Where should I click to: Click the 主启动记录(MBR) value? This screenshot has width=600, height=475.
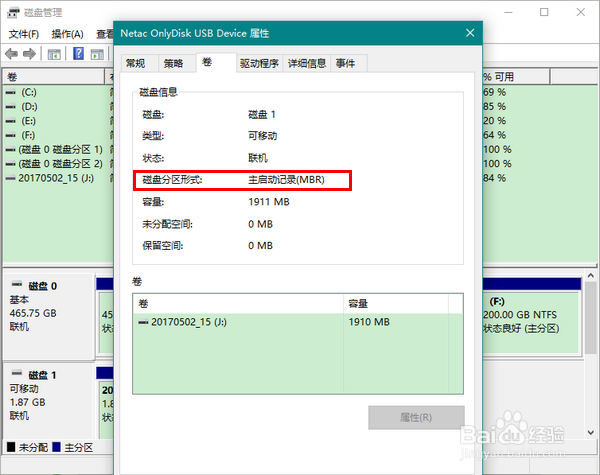click(x=286, y=180)
